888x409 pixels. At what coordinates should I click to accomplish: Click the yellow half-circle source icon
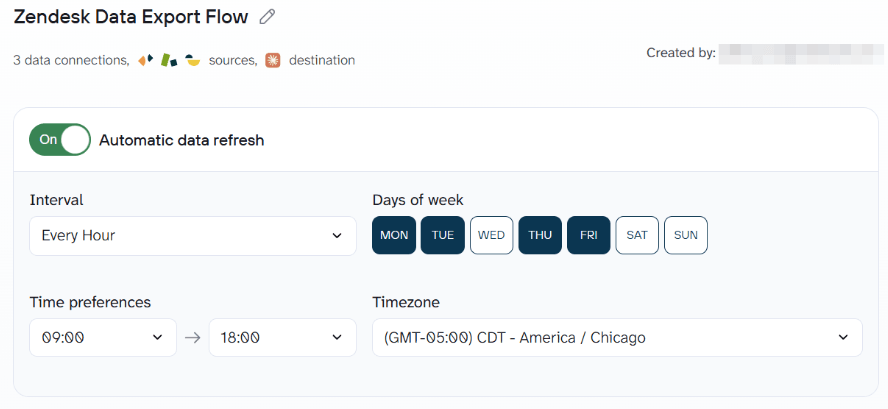[x=193, y=60]
